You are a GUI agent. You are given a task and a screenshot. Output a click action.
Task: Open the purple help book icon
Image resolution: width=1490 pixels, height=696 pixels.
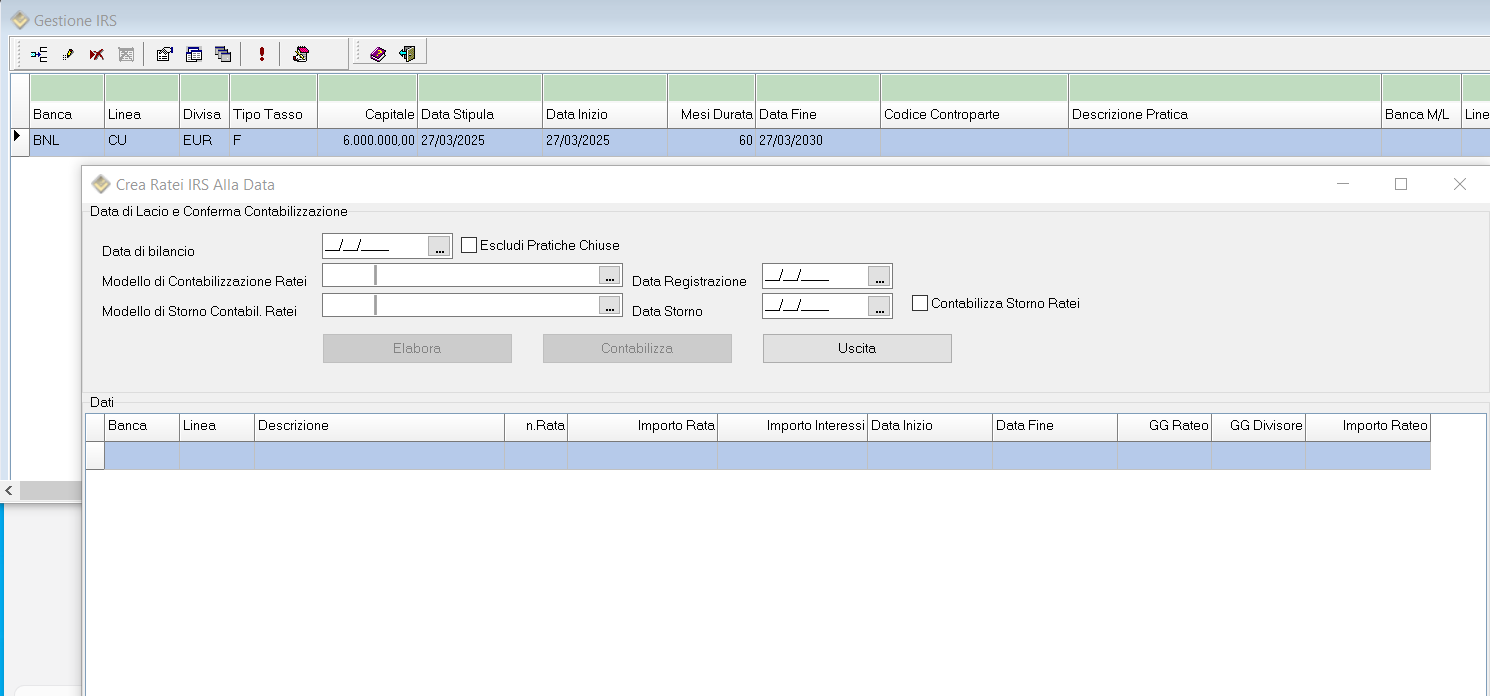pyautogui.click(x=377, y=54)
